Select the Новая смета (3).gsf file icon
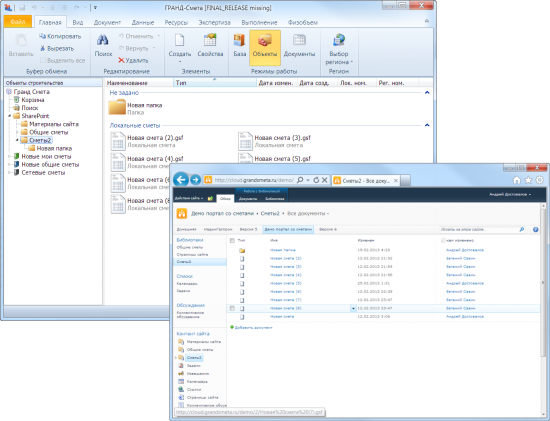 pos(245,141)
